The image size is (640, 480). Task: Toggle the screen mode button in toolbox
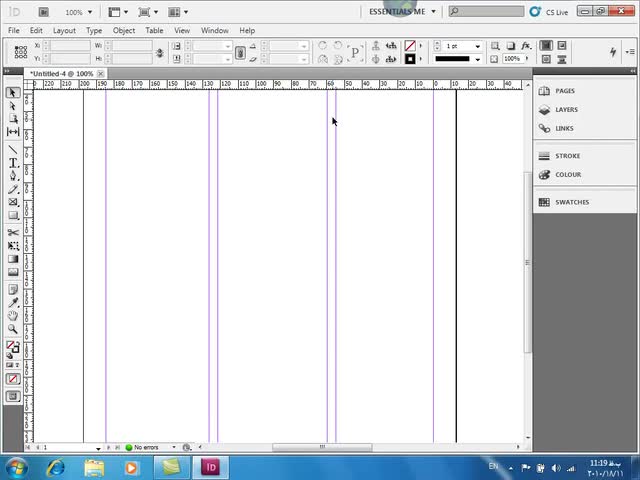(x=13, y=396)
